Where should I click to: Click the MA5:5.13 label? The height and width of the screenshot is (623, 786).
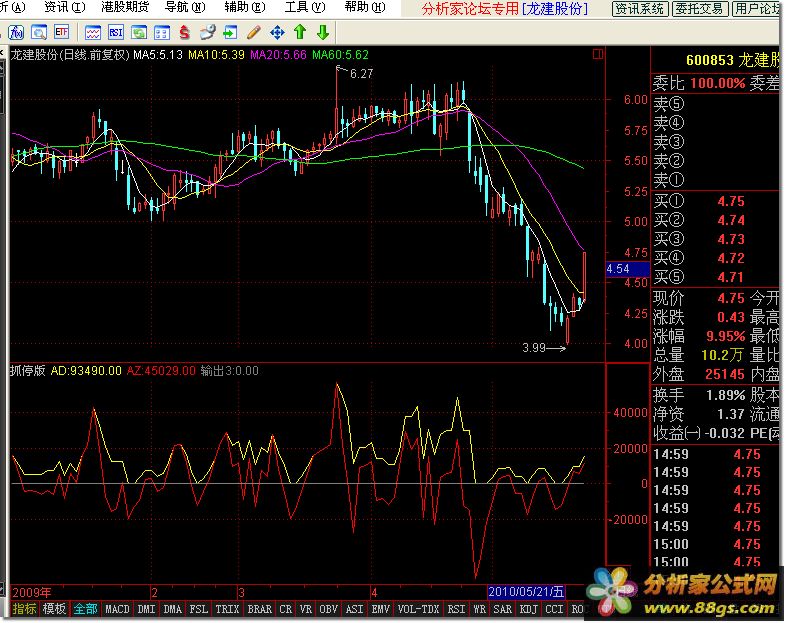[x=158, y=55]
